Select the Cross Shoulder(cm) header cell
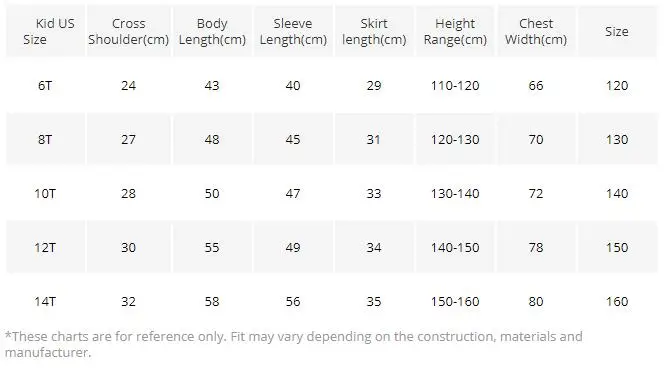 (128, 31)
